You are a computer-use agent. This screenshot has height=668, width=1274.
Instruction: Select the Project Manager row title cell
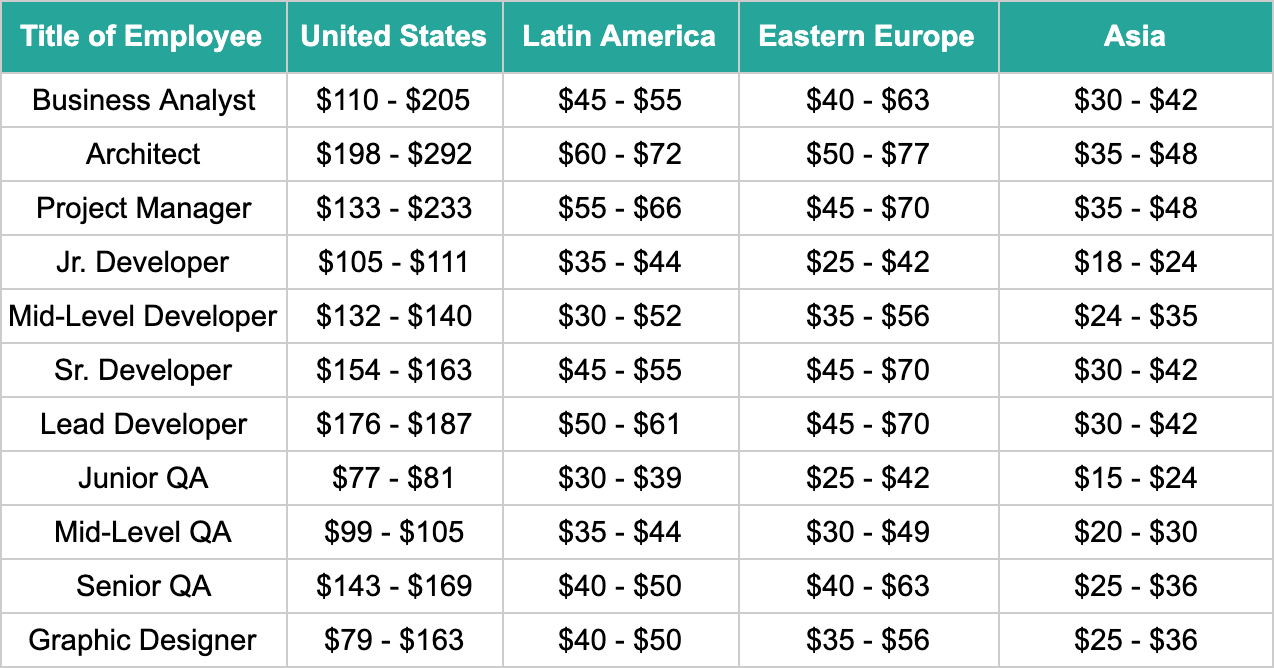(x=143, y=208)
